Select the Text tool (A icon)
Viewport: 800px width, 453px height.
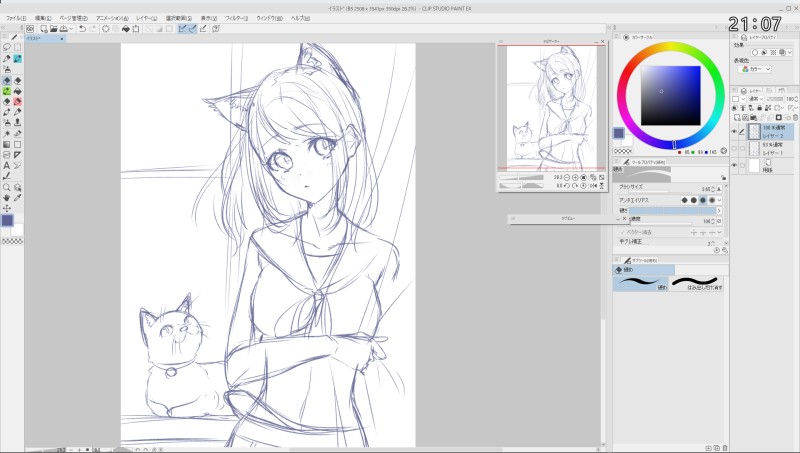tap(7, 165)
